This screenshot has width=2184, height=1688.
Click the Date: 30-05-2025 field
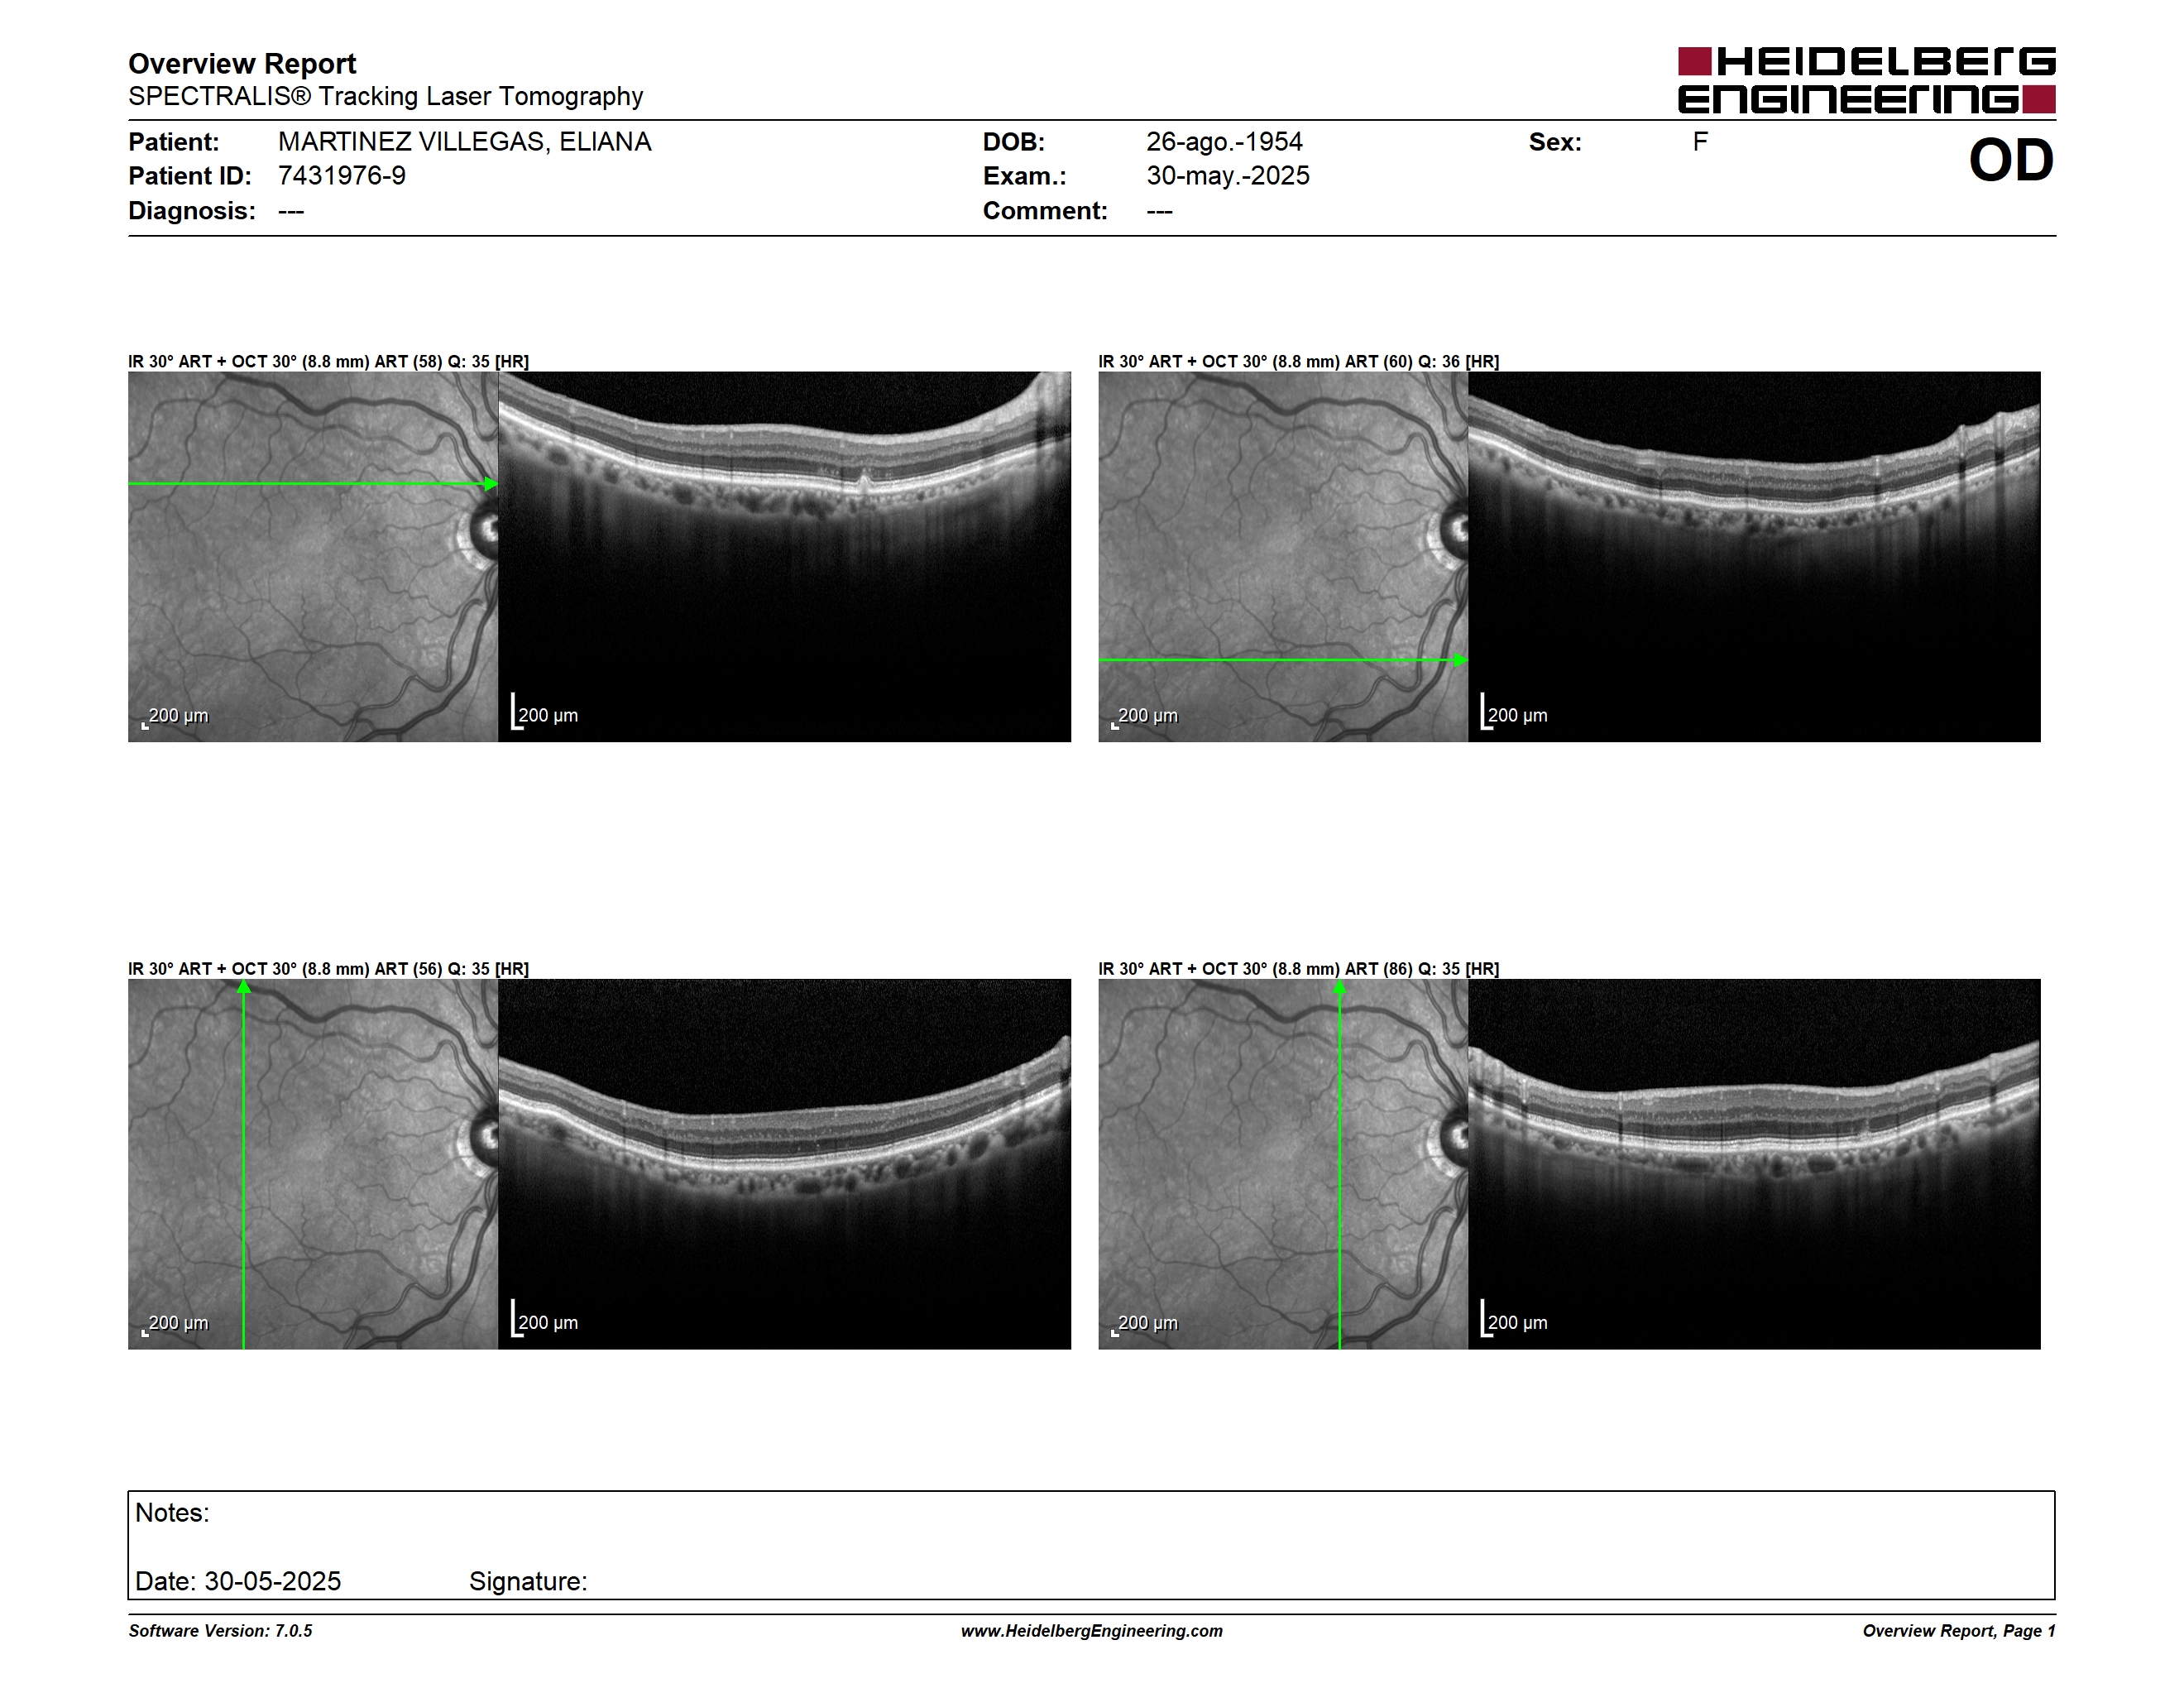[238, 1581]
